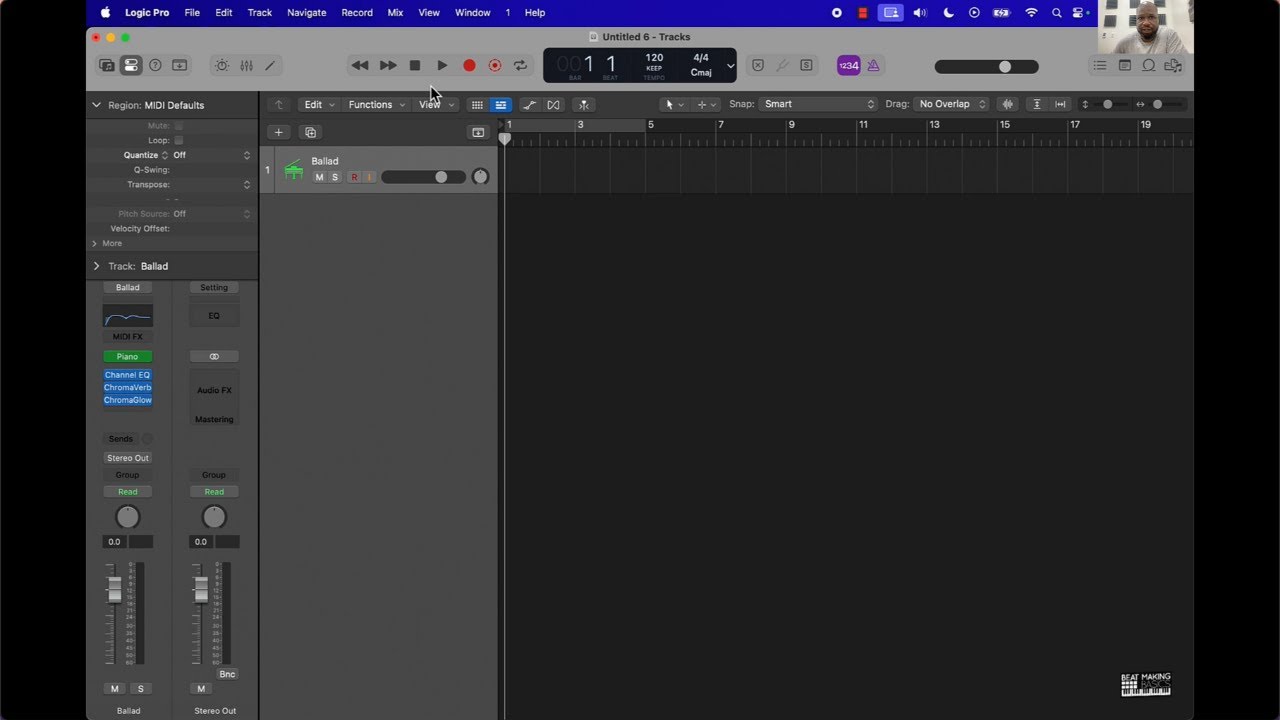Click the horizontal auto zoom button
Viewport: 1280px width, 720px height.
(x=1060, y=105)
